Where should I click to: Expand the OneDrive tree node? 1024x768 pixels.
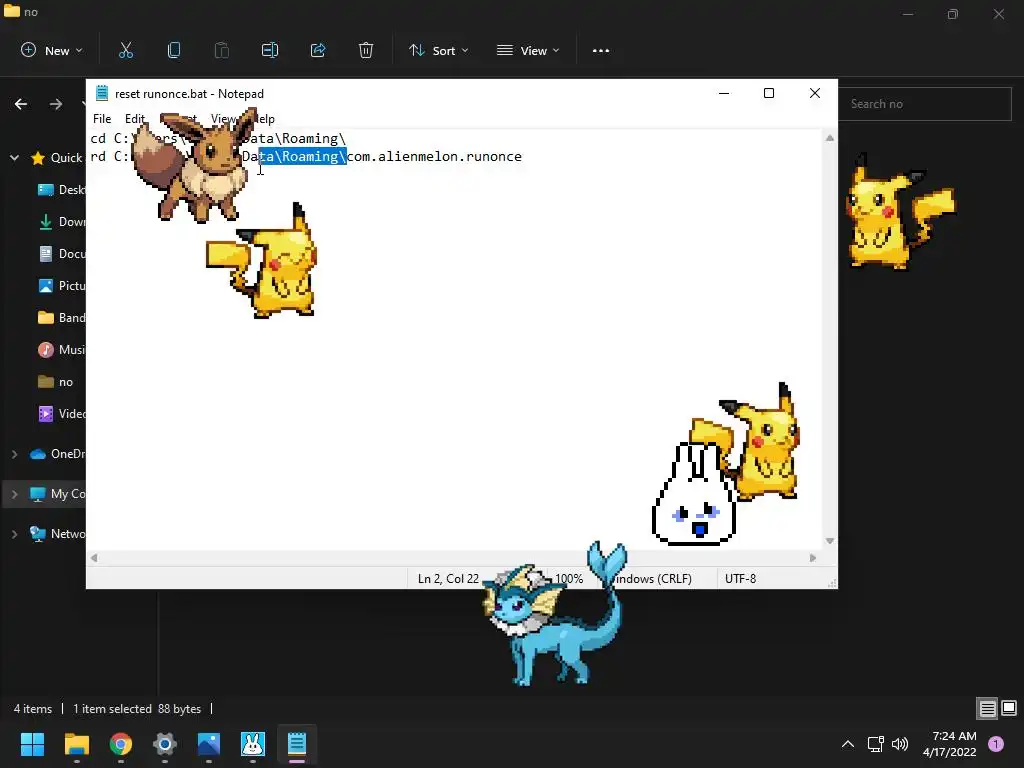coord(14,454)
